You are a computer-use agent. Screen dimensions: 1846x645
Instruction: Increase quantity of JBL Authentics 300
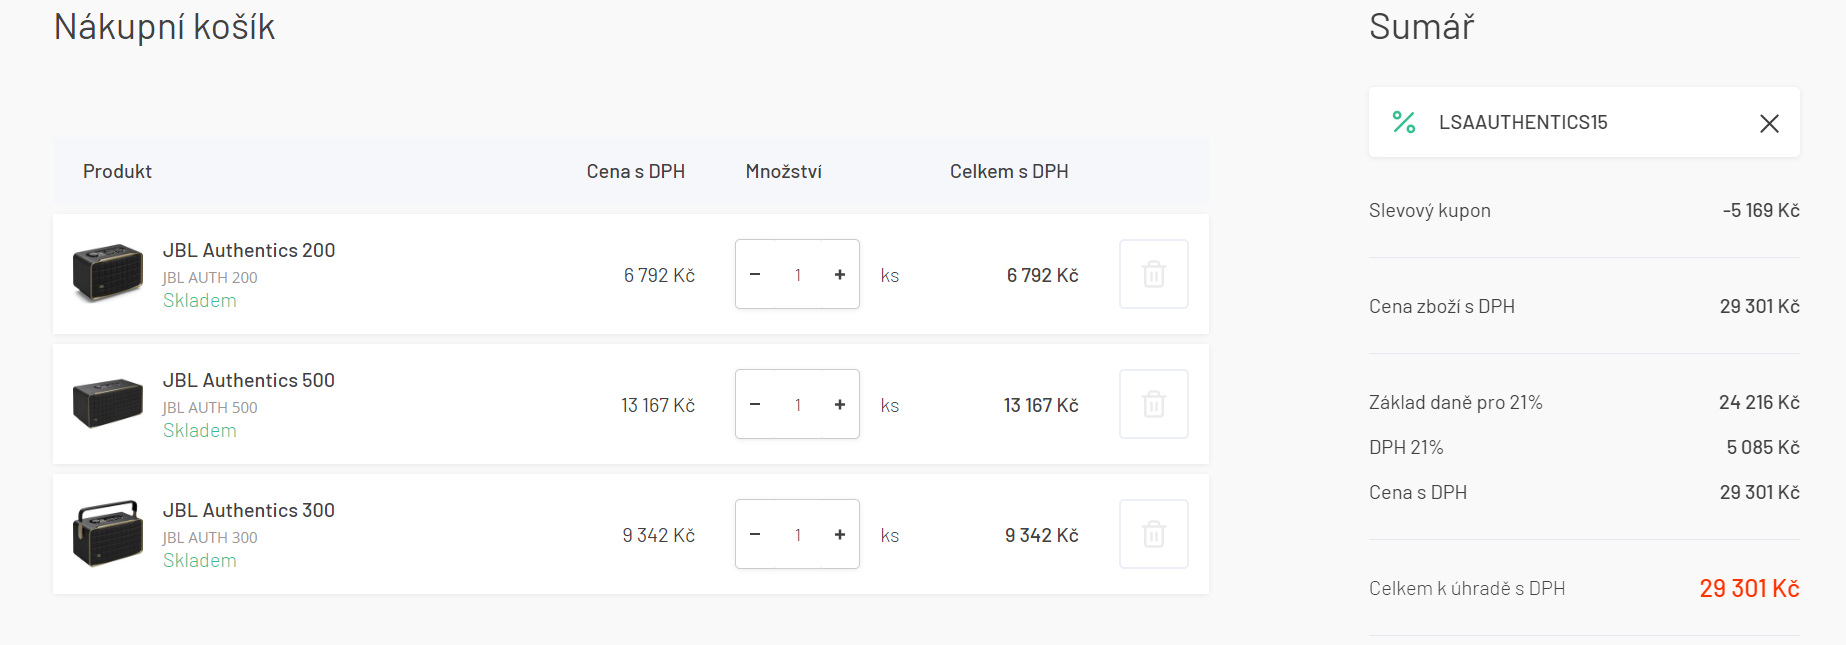pos(840,535)
